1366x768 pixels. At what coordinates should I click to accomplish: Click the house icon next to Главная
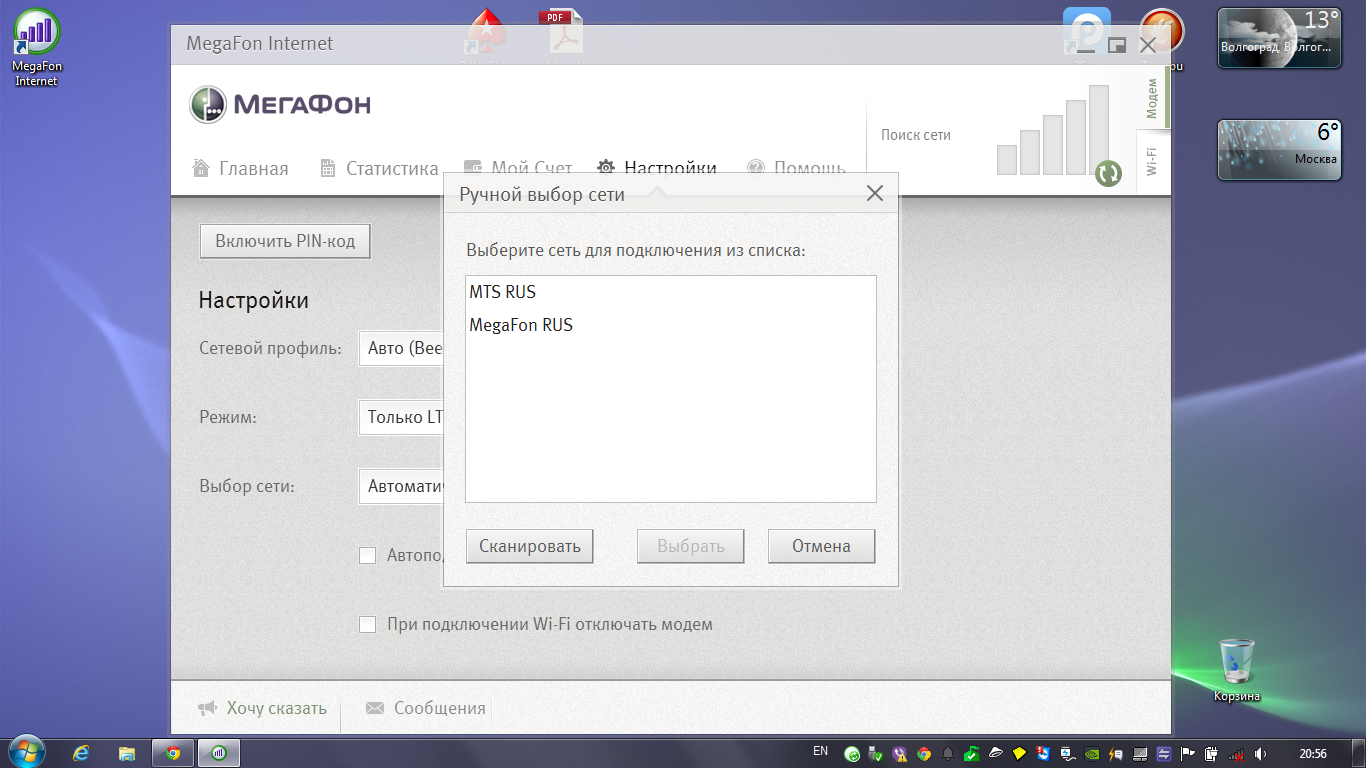(x=200, y=167)
